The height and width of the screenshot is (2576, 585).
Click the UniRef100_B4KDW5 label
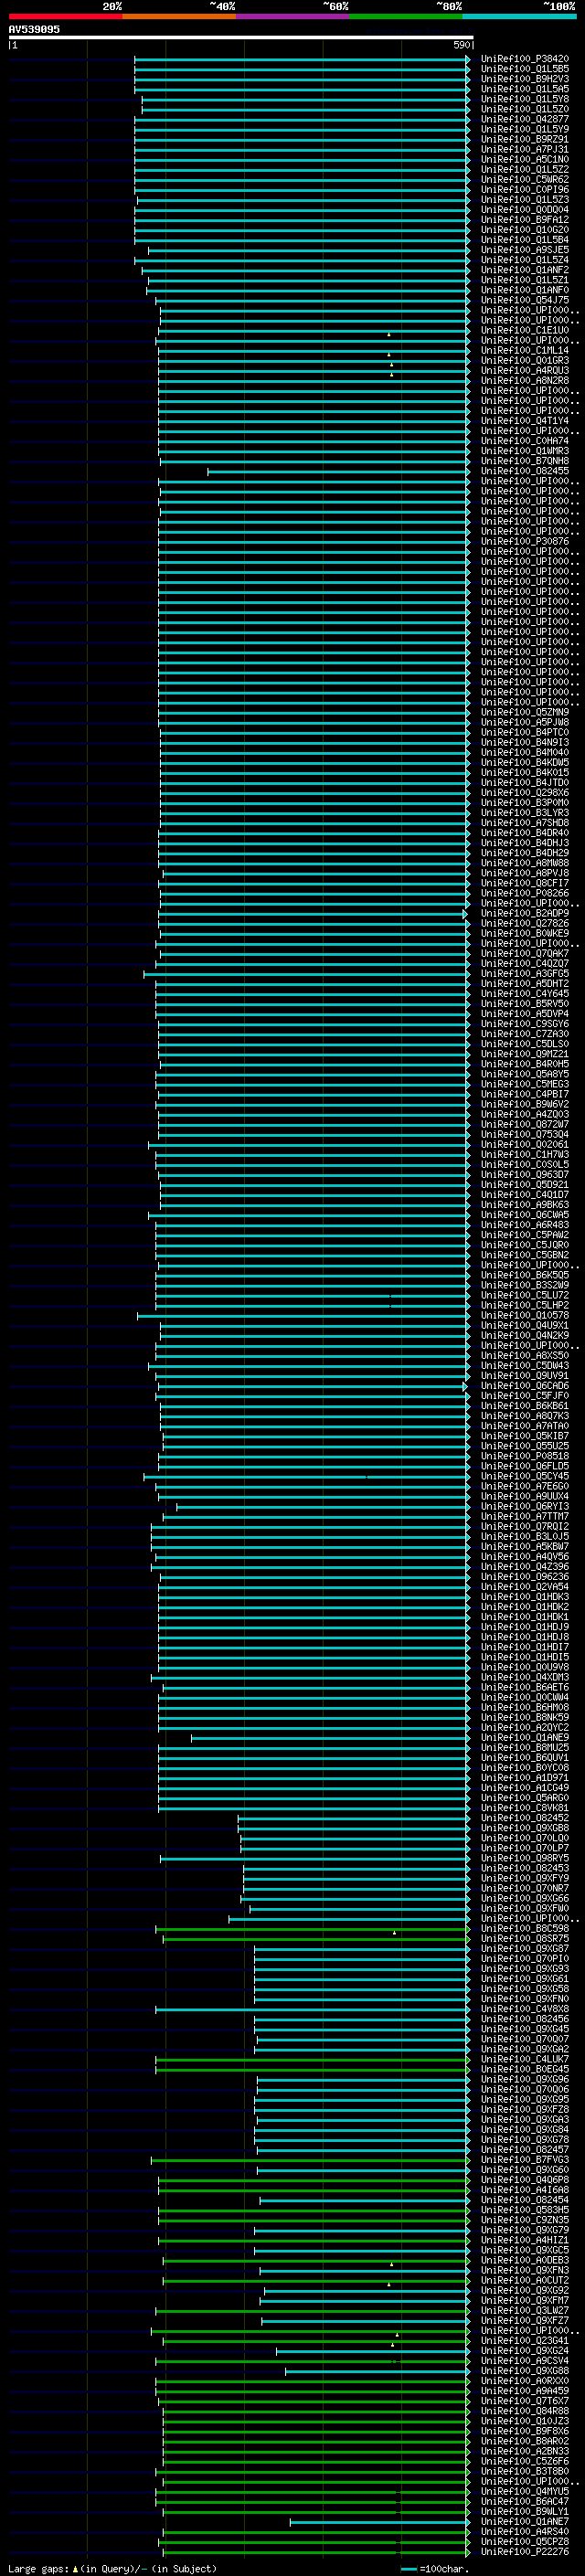click(x=524, y=762)
